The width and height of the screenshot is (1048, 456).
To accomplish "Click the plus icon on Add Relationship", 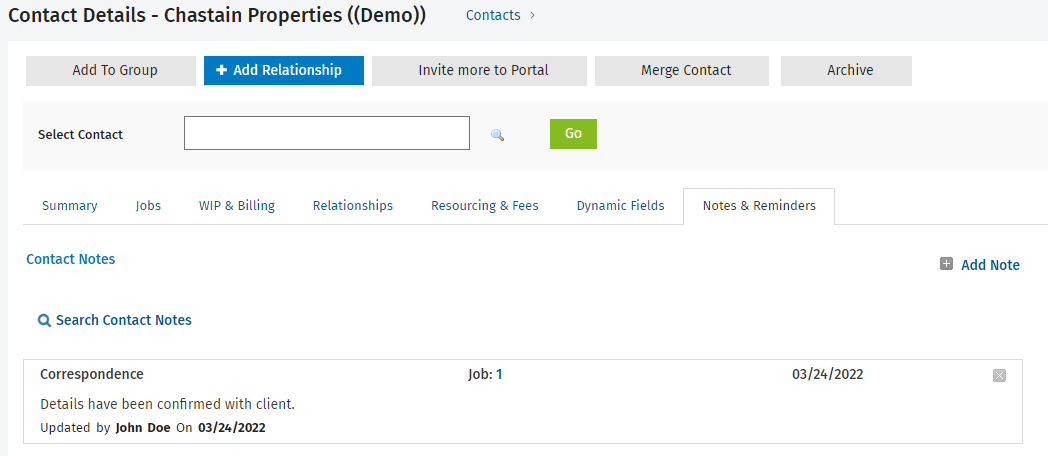I will point(222,70).
